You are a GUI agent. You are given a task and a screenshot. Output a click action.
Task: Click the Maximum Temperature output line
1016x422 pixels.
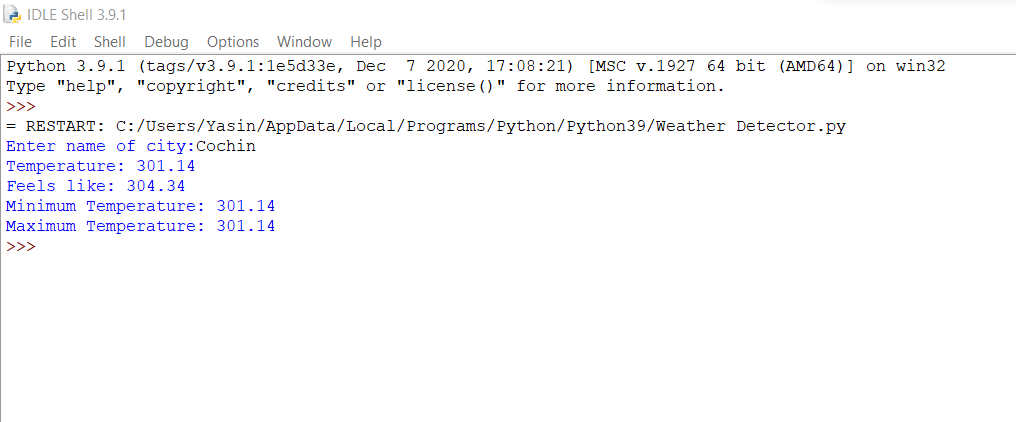point(141,227)
